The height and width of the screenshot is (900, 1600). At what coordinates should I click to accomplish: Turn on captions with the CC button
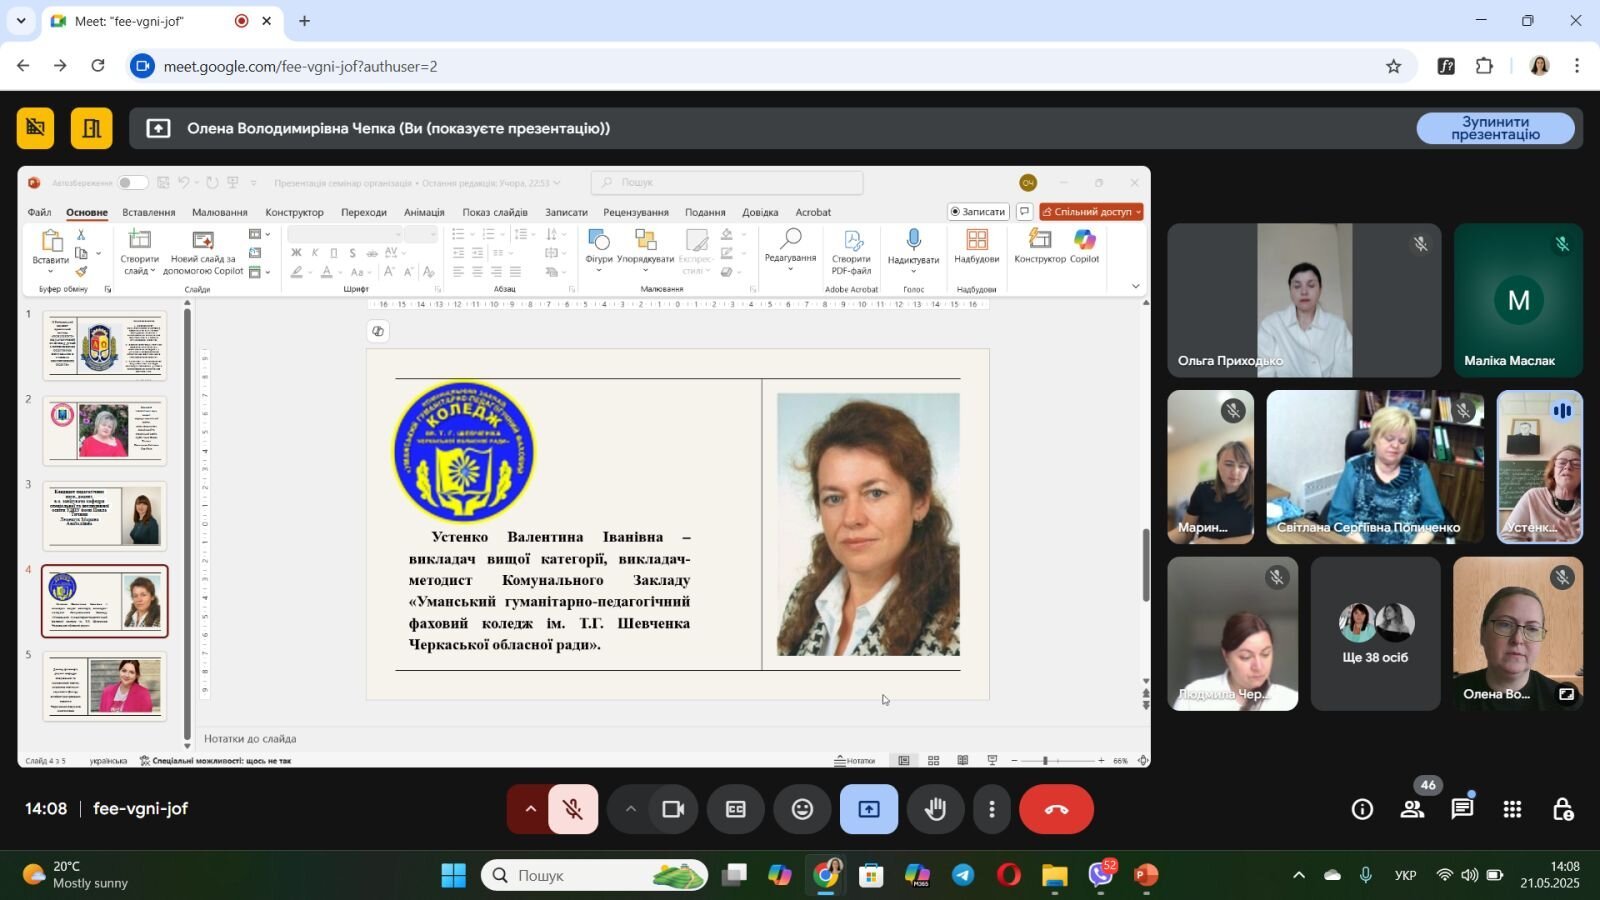coord(736,809)
